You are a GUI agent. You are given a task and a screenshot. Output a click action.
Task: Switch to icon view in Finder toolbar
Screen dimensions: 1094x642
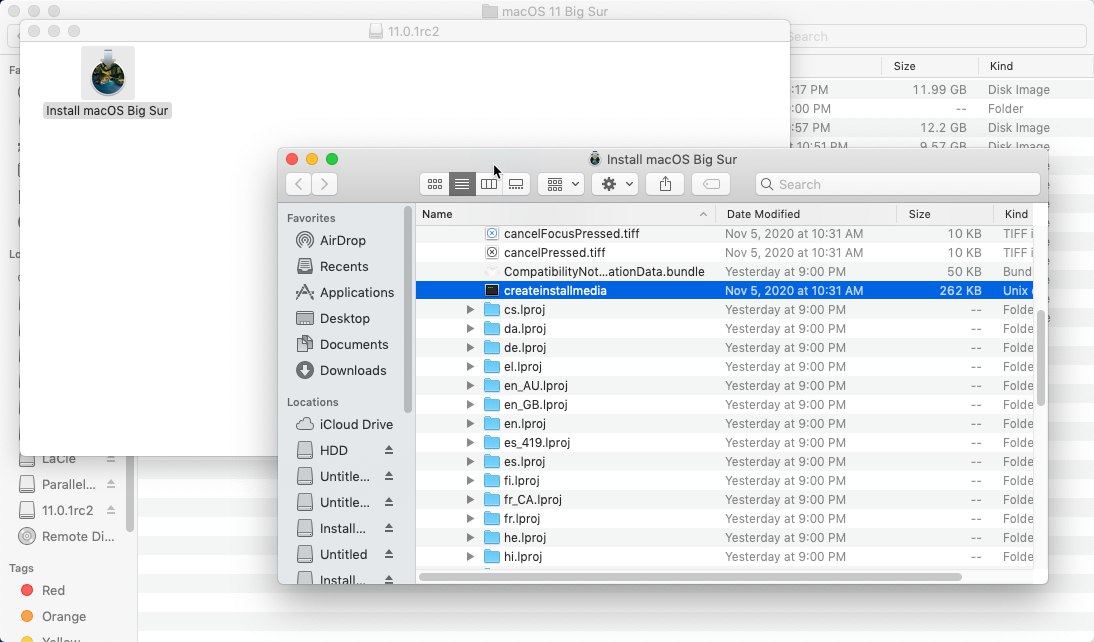coord(435,184)
